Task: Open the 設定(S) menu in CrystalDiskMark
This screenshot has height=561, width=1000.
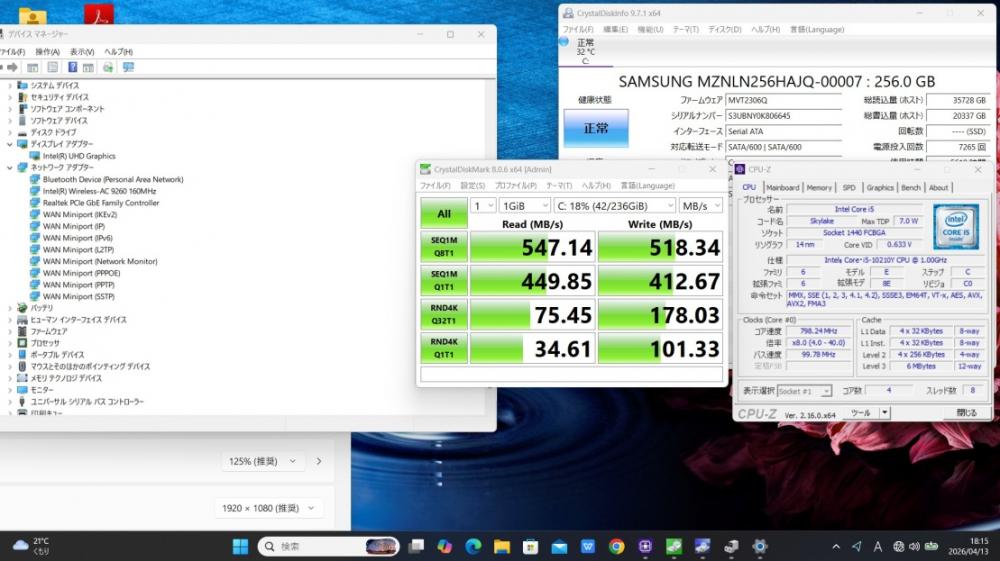Action: [472, 185]
